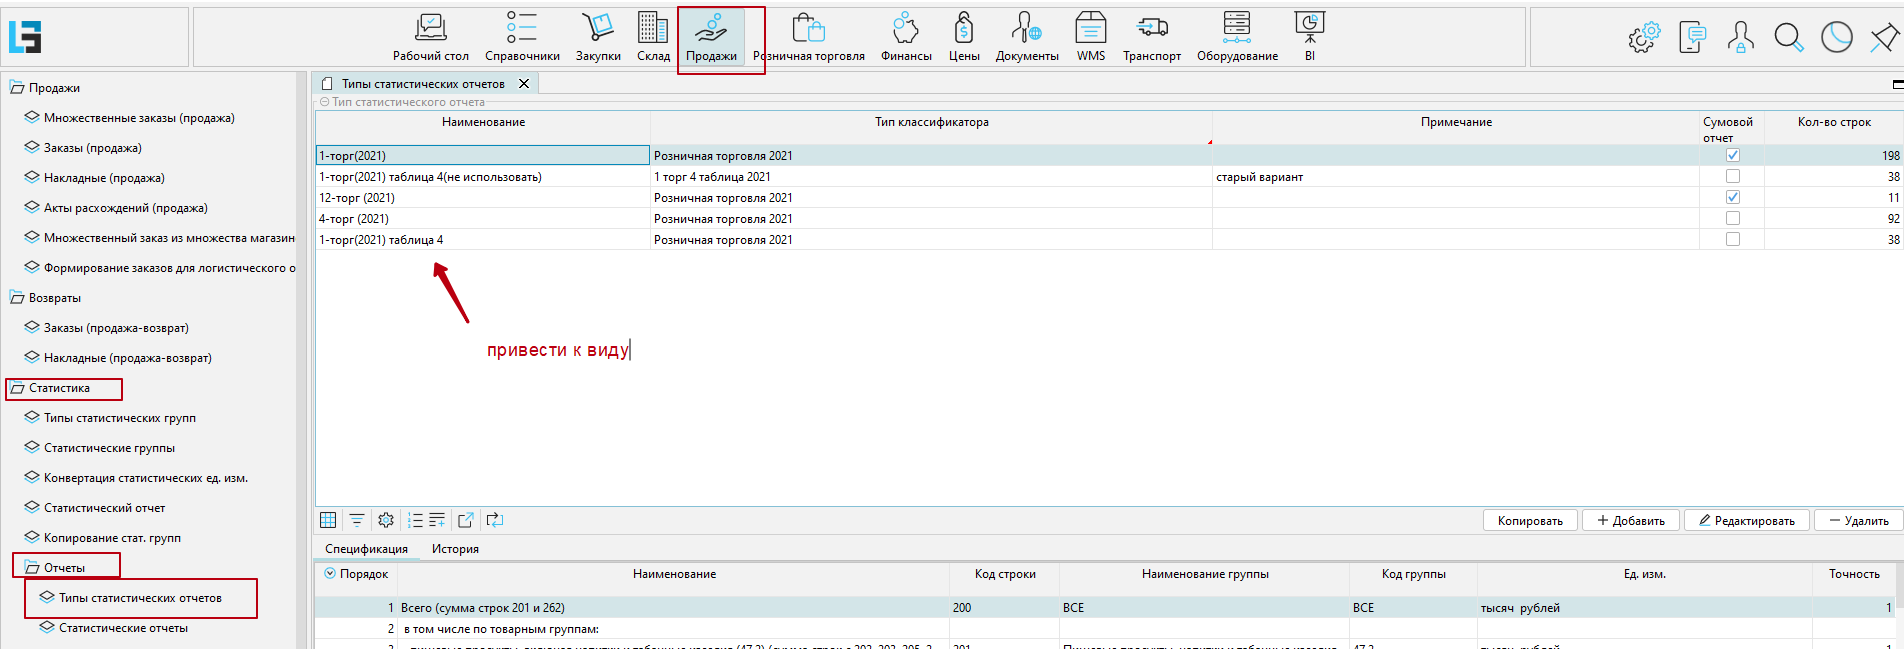Viewport: 1904px width, 649px height.
Task: Click the filter icon in grid toolbar
Action: click(x=356, y=520)
